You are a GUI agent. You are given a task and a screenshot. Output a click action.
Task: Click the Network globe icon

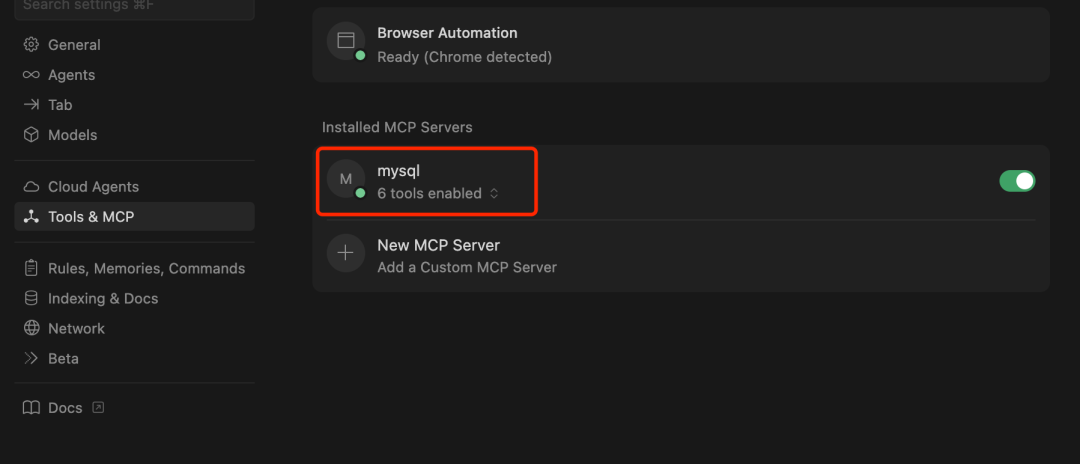click(x=31, y=329)
